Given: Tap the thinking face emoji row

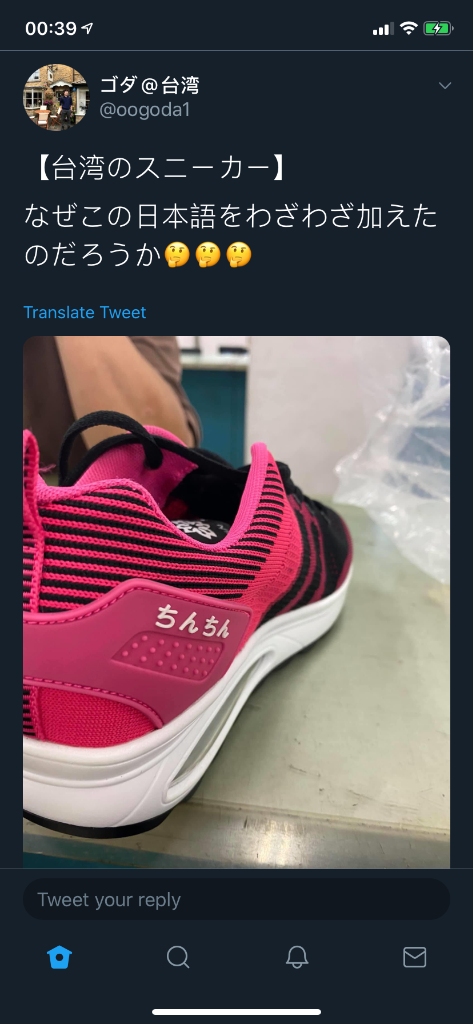Looking at the screenshot, I should (208, 255).
